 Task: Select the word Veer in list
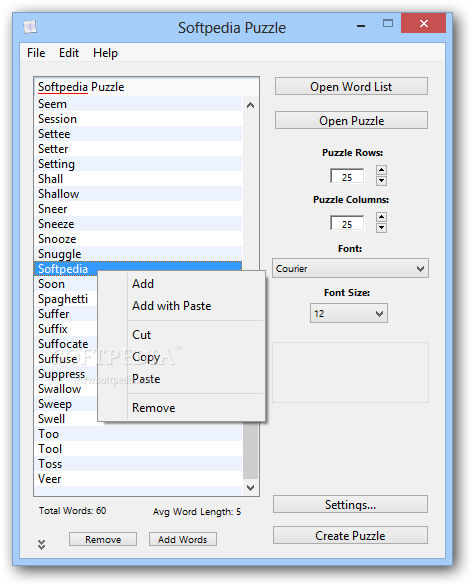(138, 479)
